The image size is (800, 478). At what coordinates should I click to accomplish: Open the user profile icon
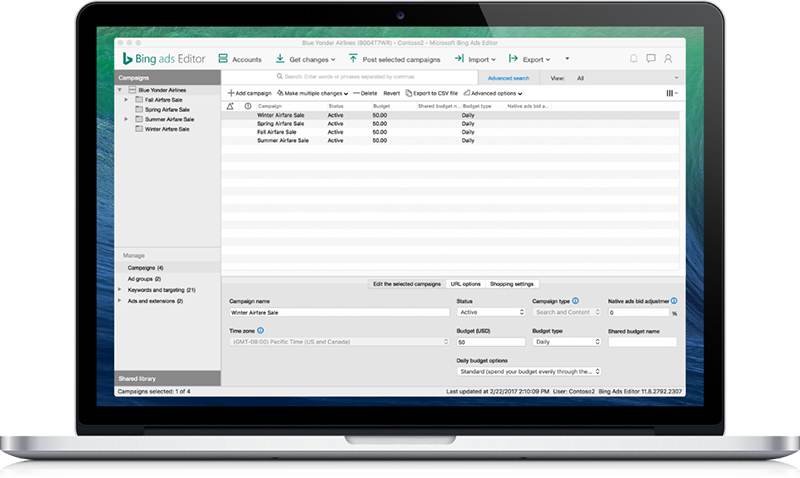pyautogui.click(x=668, y=59)
